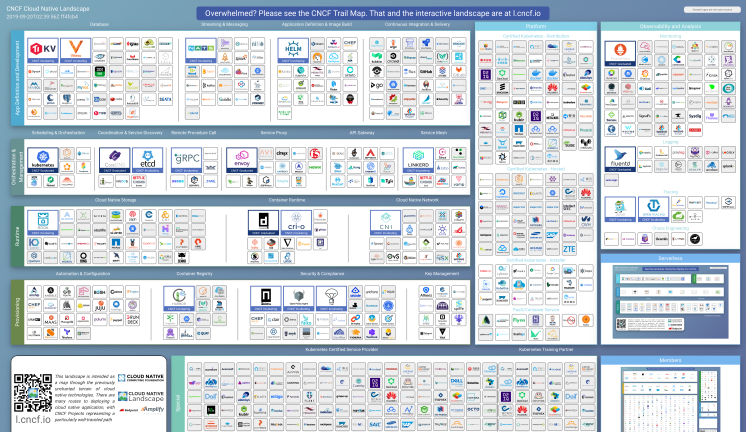
Task: Click the Rundeck logo card
Action: (x=133, y=319)
